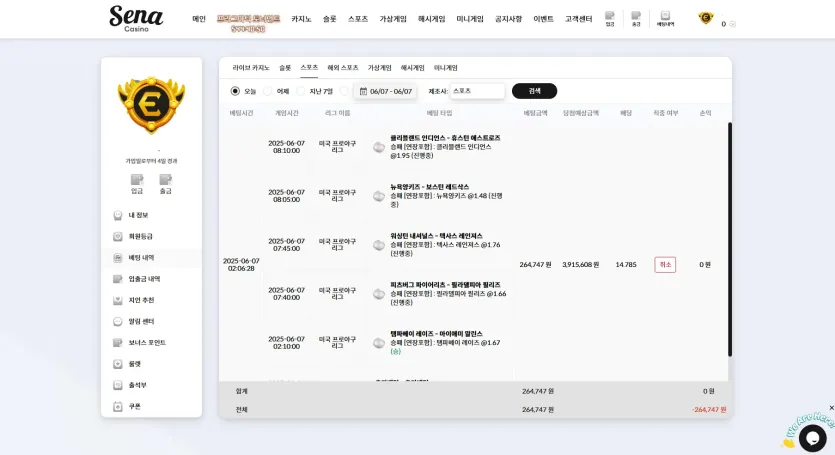Click the 배당 column header
This screenshot has width=835, height=455.
626,113
